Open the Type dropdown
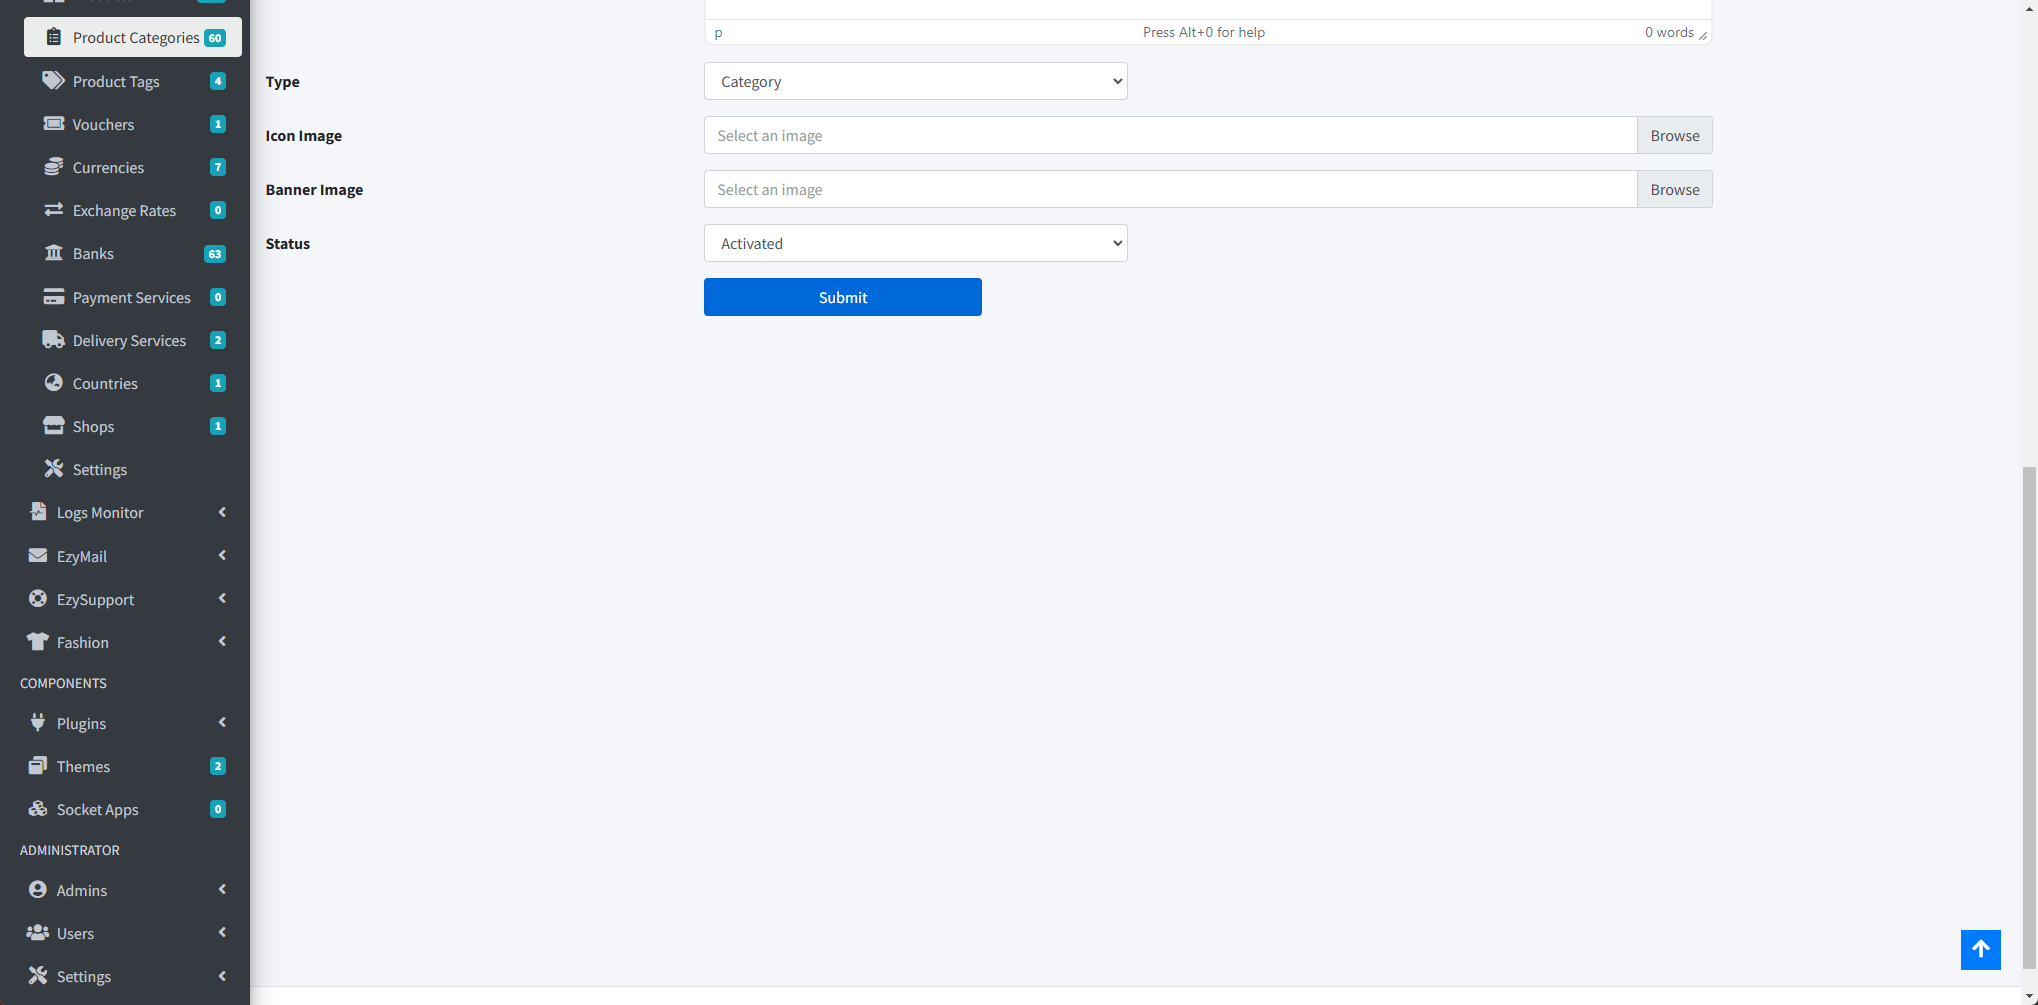This screenshot has height=1005, width=2038. [x=915, y=81]
